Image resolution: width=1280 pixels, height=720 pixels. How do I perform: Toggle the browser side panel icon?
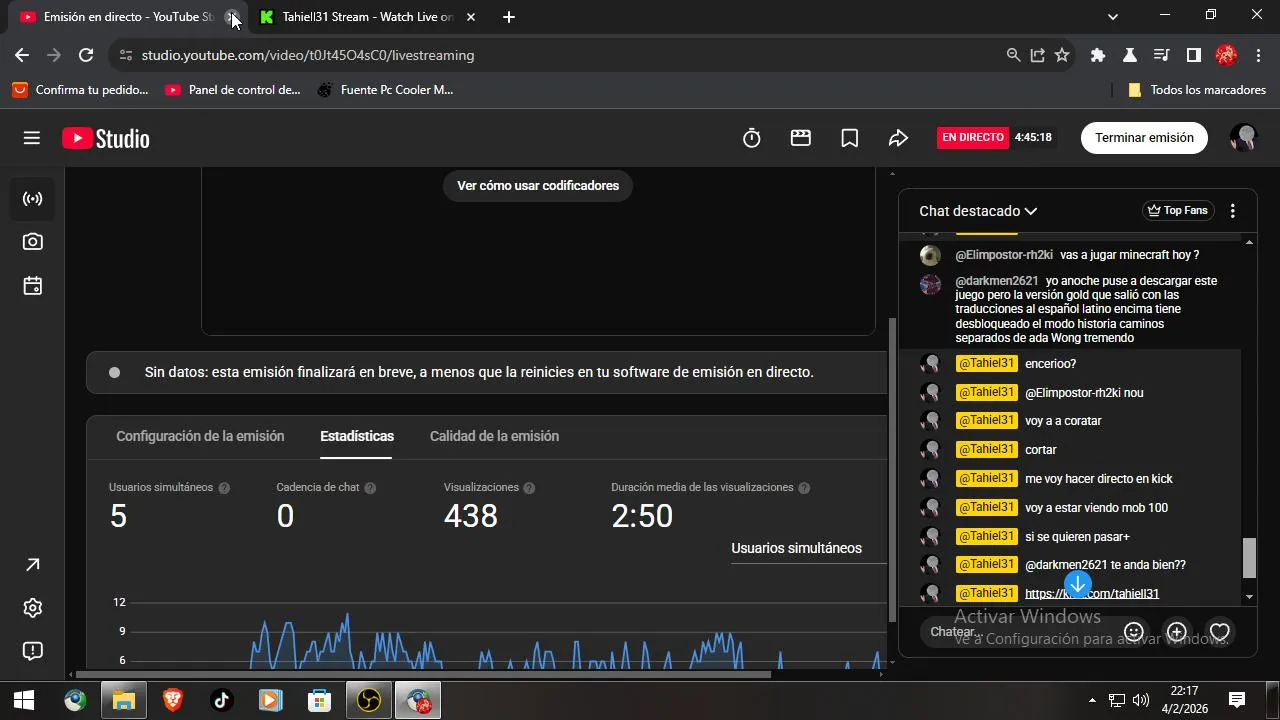[1193, 55]
